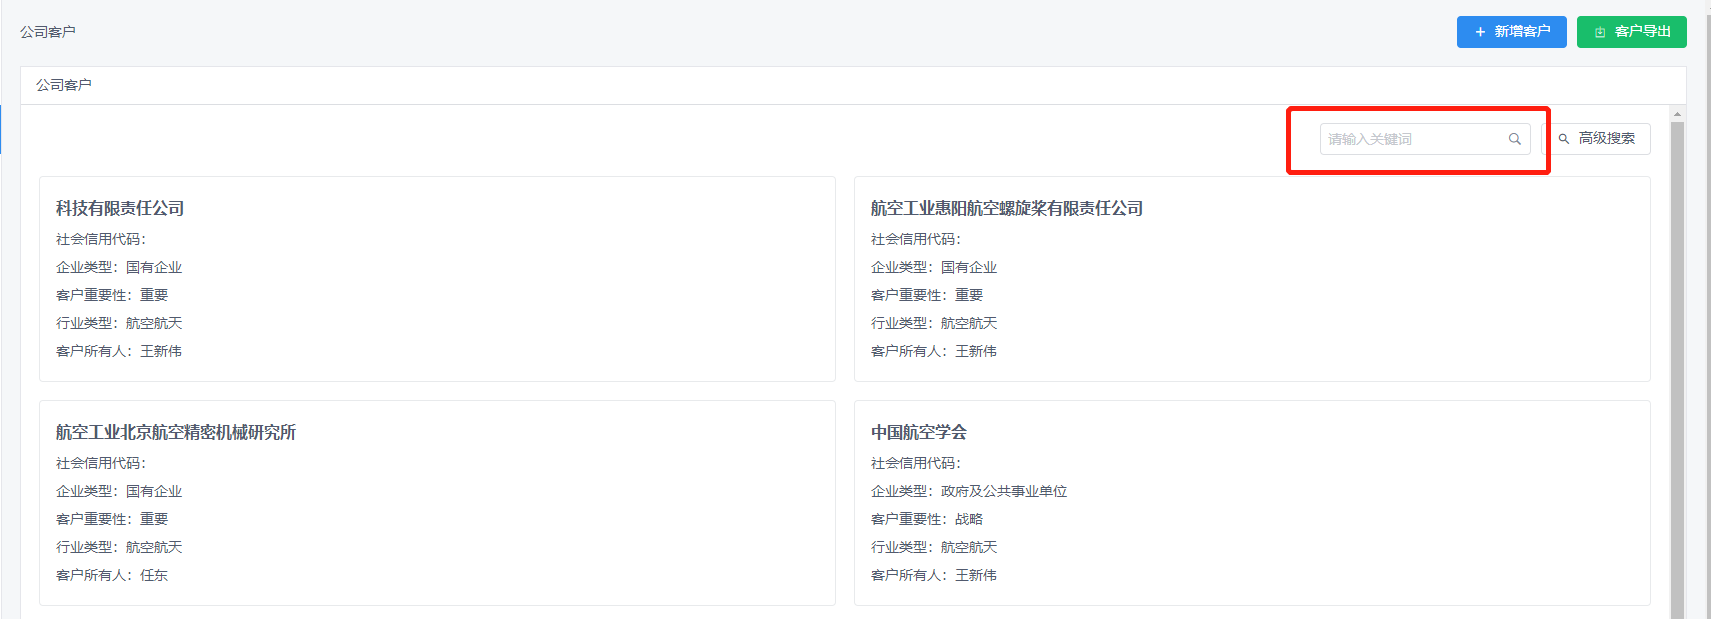Switch to the 公司客户 tab
Viewport: 1711px width, 619px height.
click(64, 85)
